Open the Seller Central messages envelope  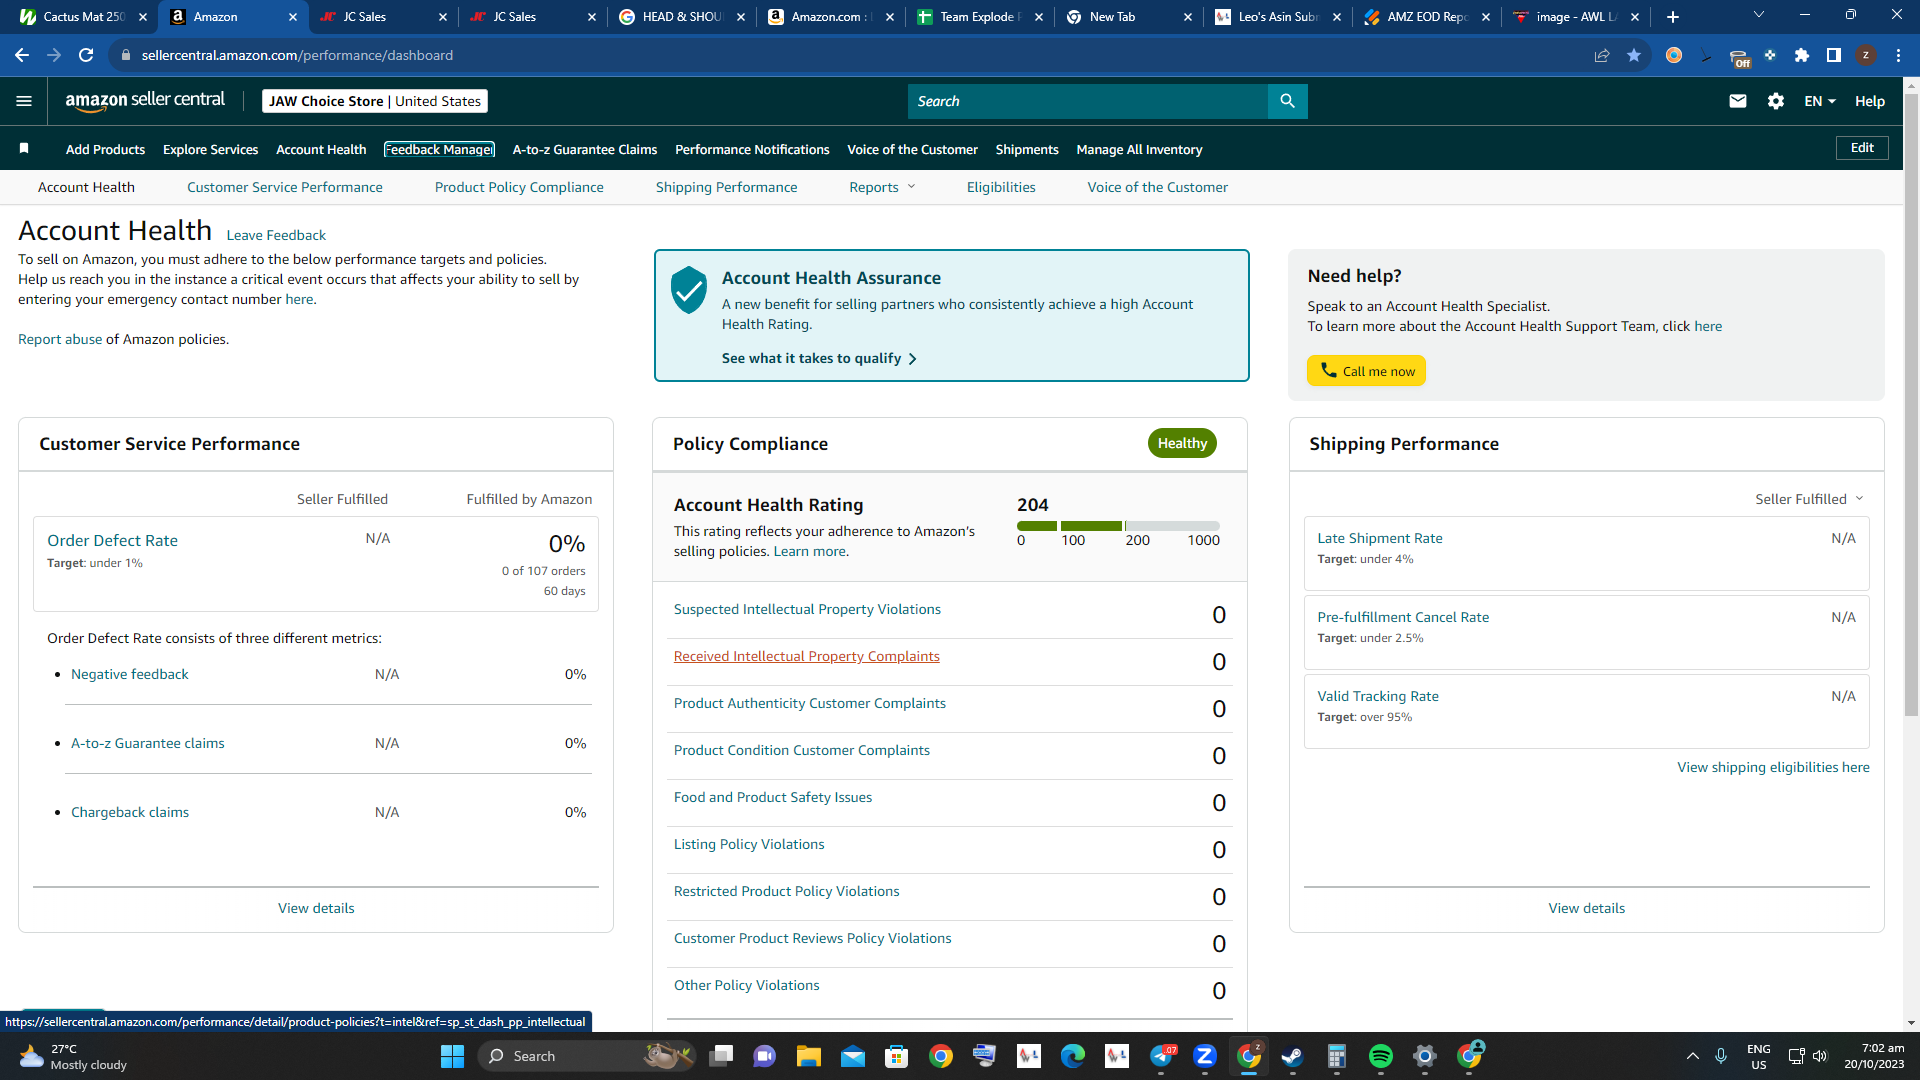1738,101
